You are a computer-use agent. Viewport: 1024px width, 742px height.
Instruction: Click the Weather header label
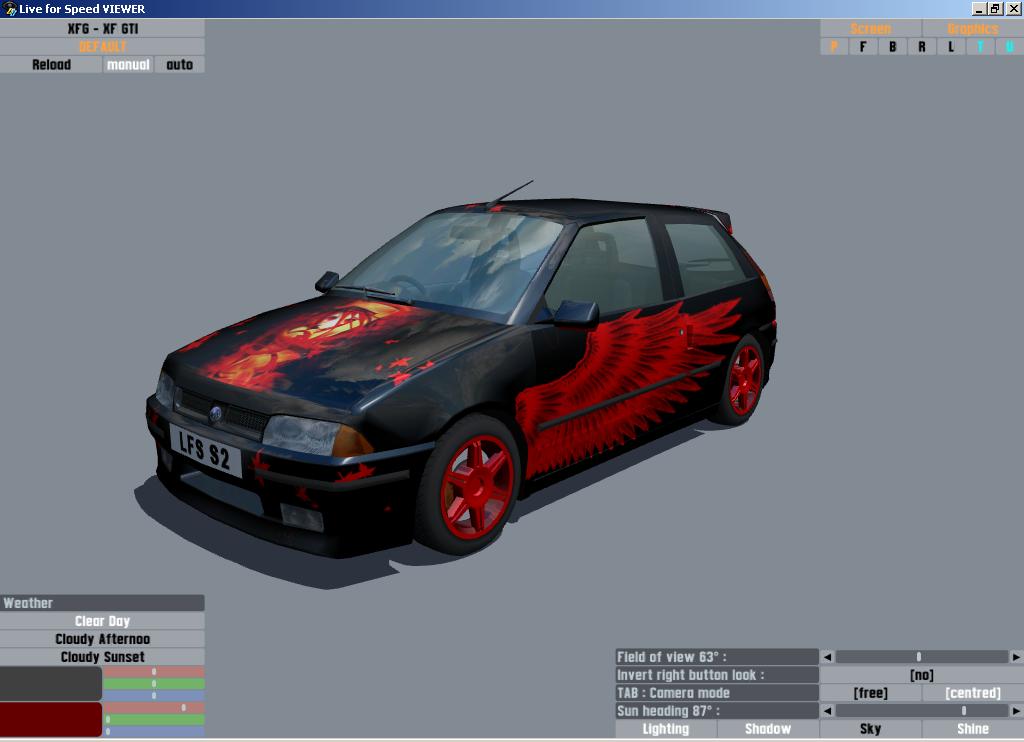point(103,603)
